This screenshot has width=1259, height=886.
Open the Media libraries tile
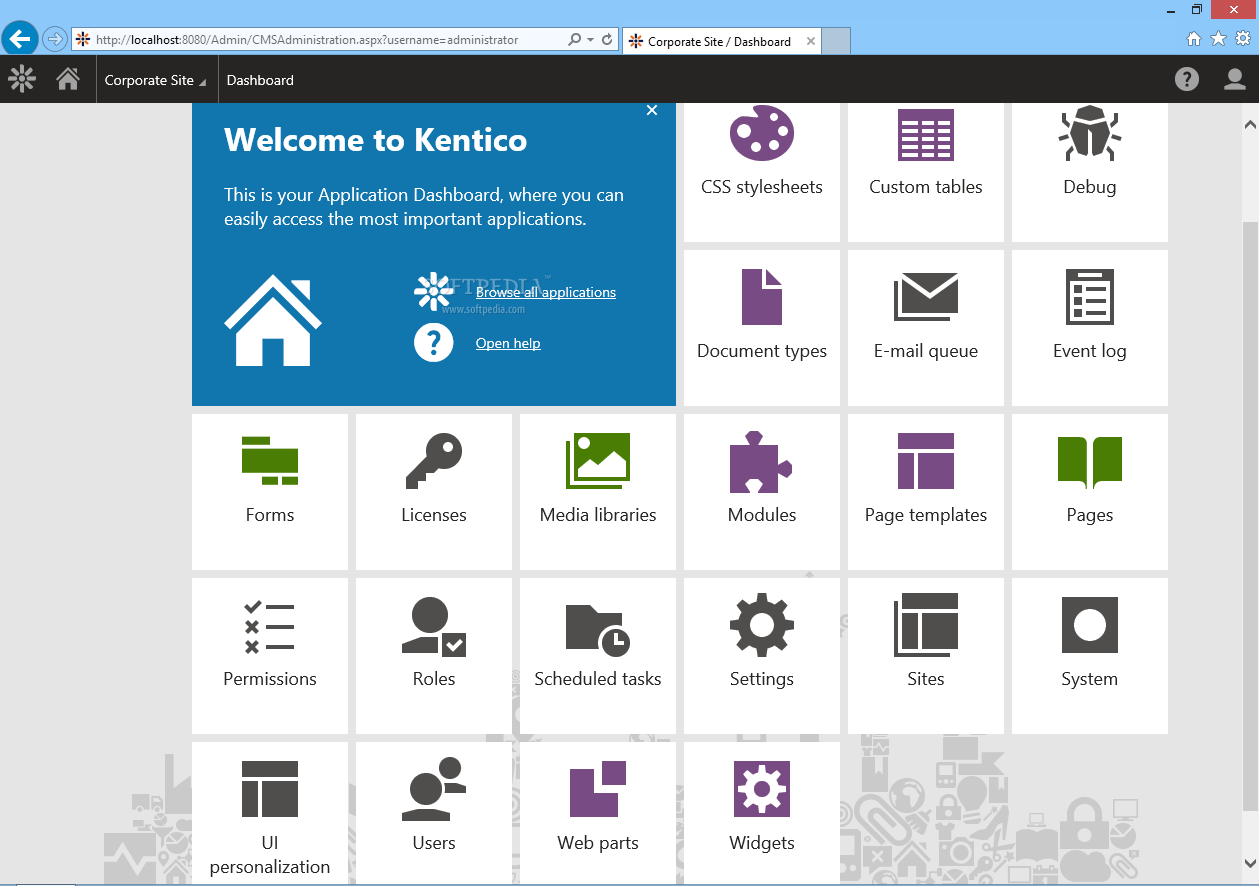tap(598, 492)
